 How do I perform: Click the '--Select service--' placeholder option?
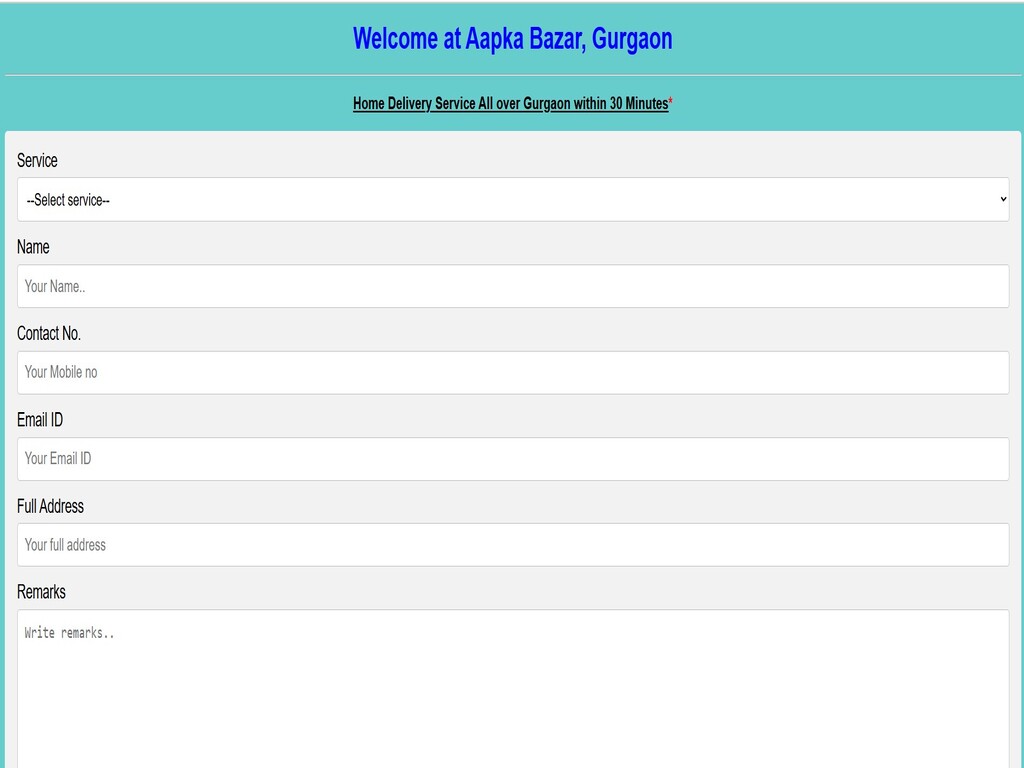point(68,200)
